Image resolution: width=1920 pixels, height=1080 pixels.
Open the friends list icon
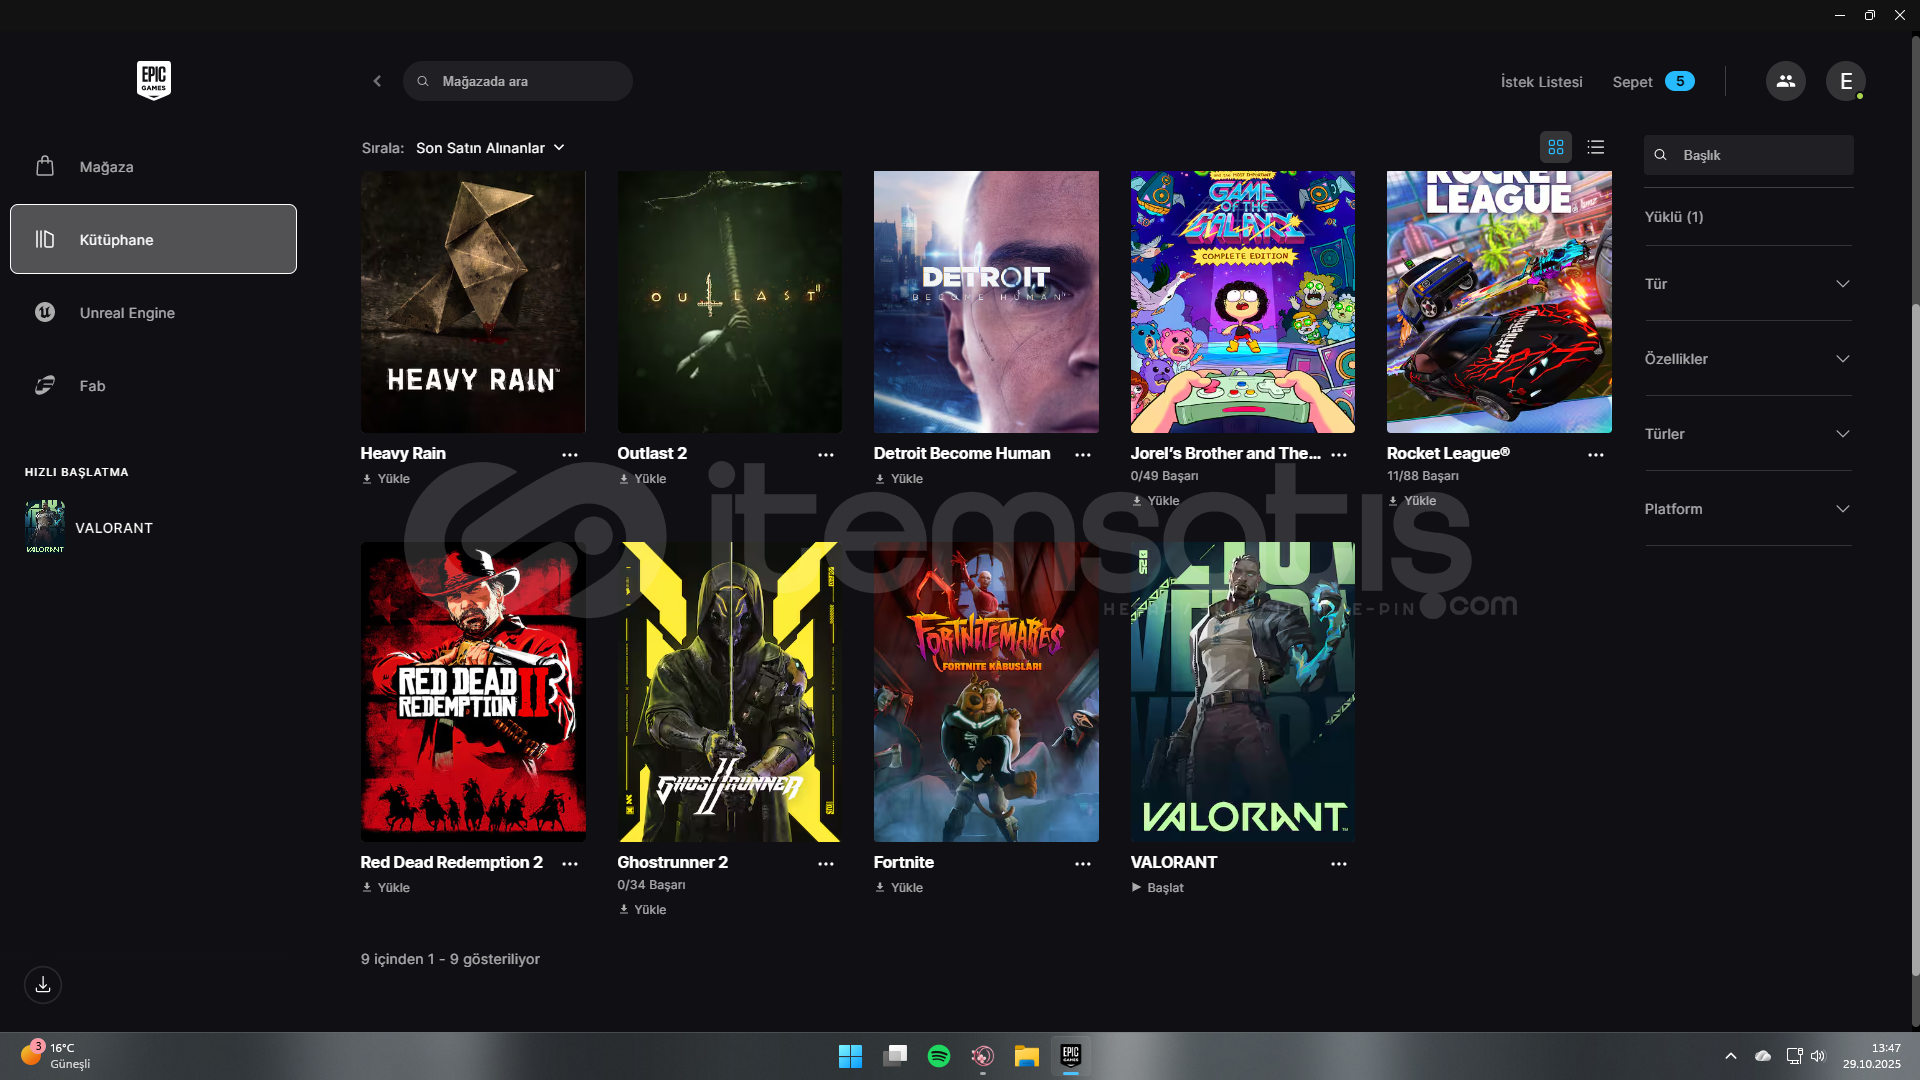pyautogui.click(x=1785, y=81)
